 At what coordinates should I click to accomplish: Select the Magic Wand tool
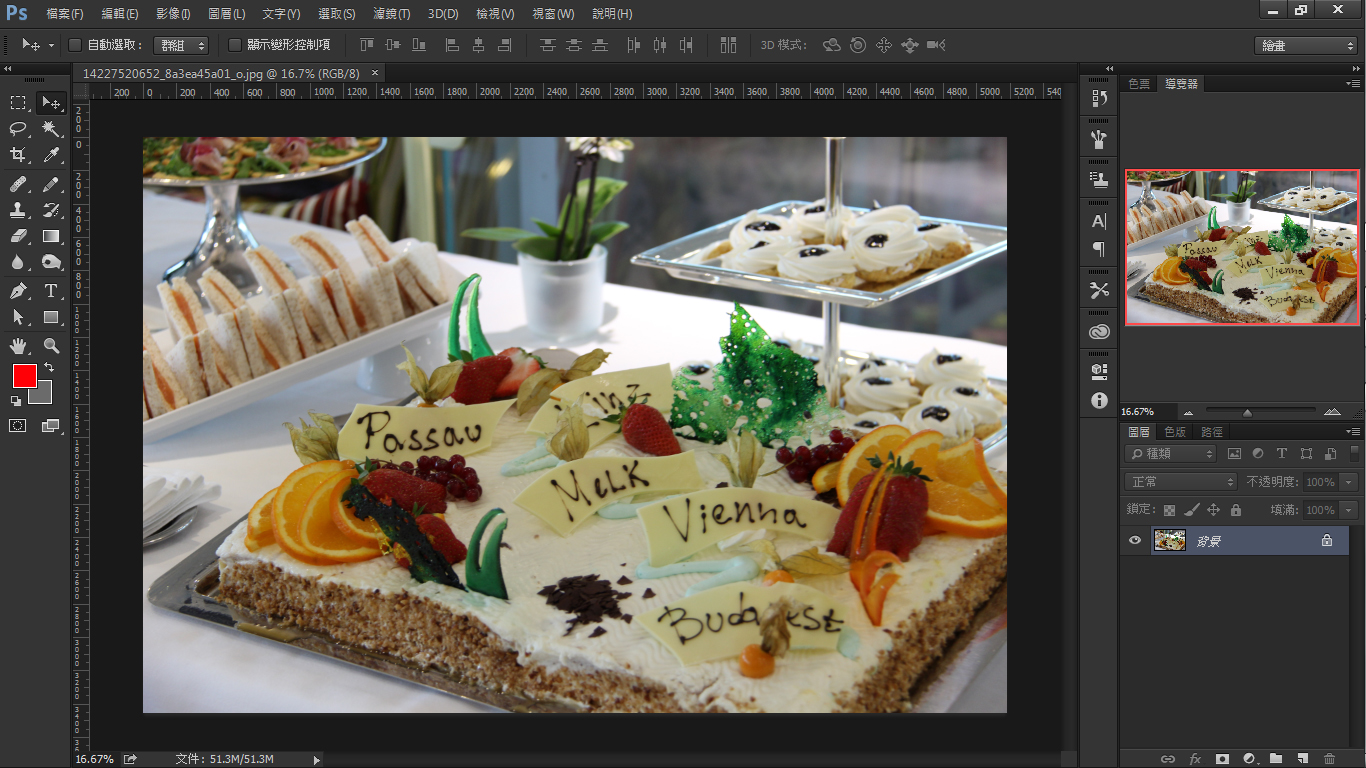(51, 128)
